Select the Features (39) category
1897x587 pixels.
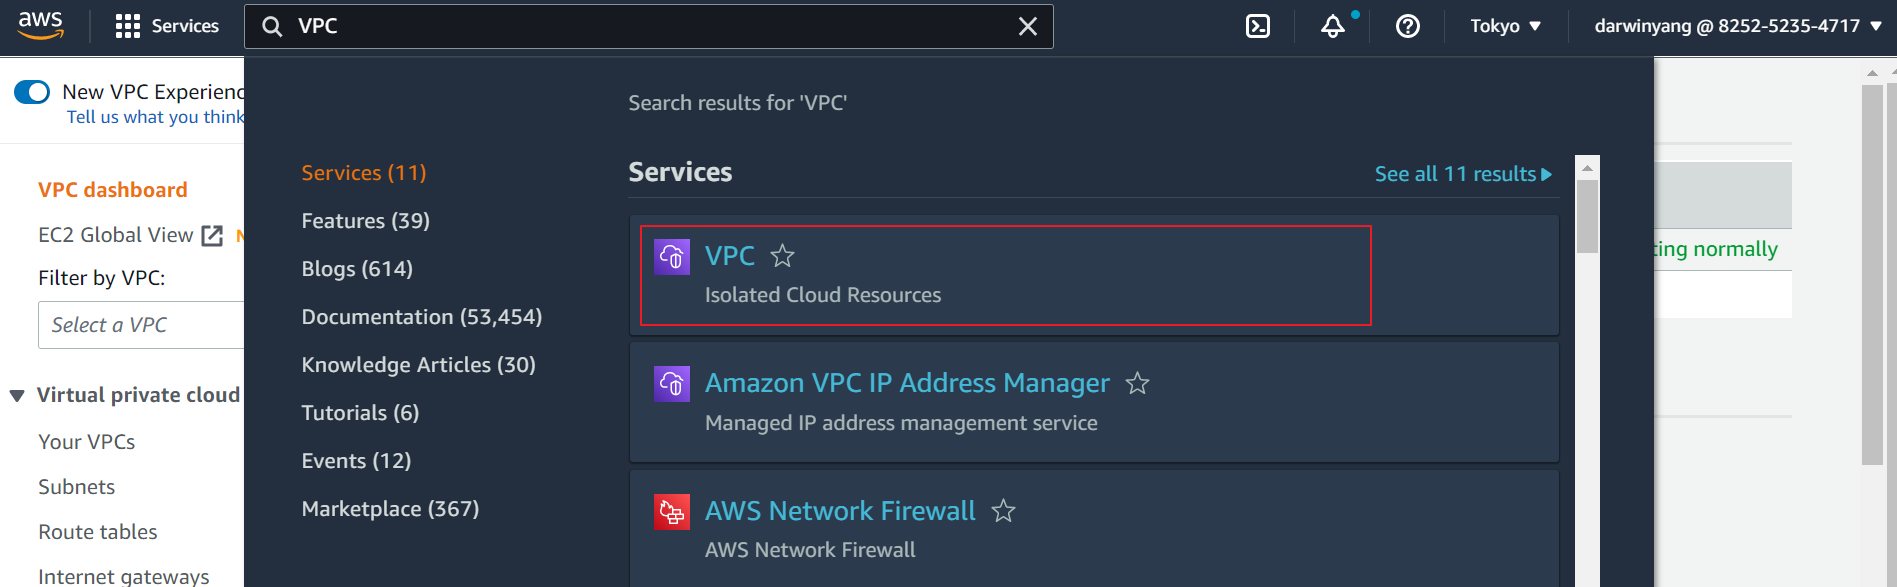pyautogui.click(x=365, y=221)
